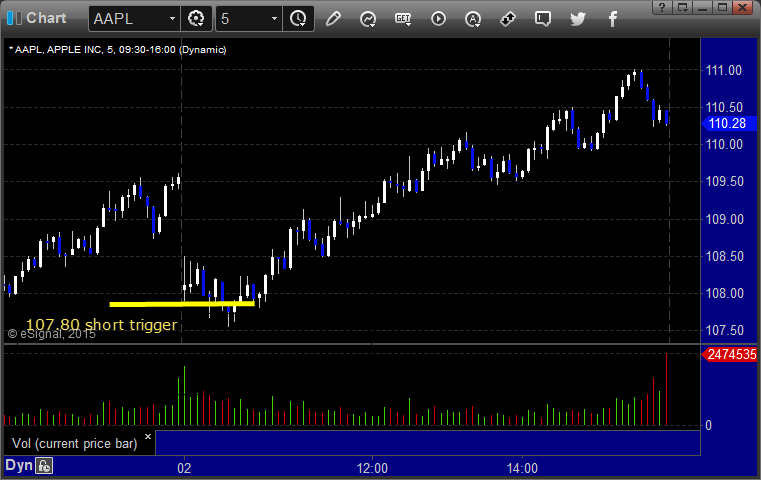Click the 108.50 price axis label

[x=724, y=256]
